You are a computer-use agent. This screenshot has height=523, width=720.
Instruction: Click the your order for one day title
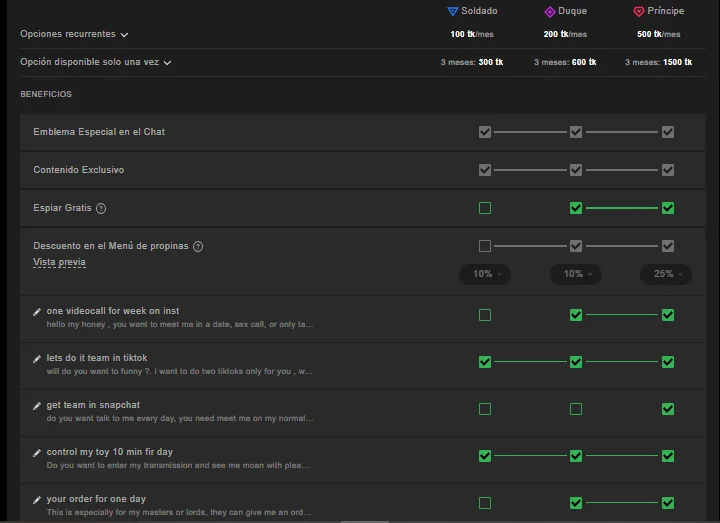click(x=96, y=499)
